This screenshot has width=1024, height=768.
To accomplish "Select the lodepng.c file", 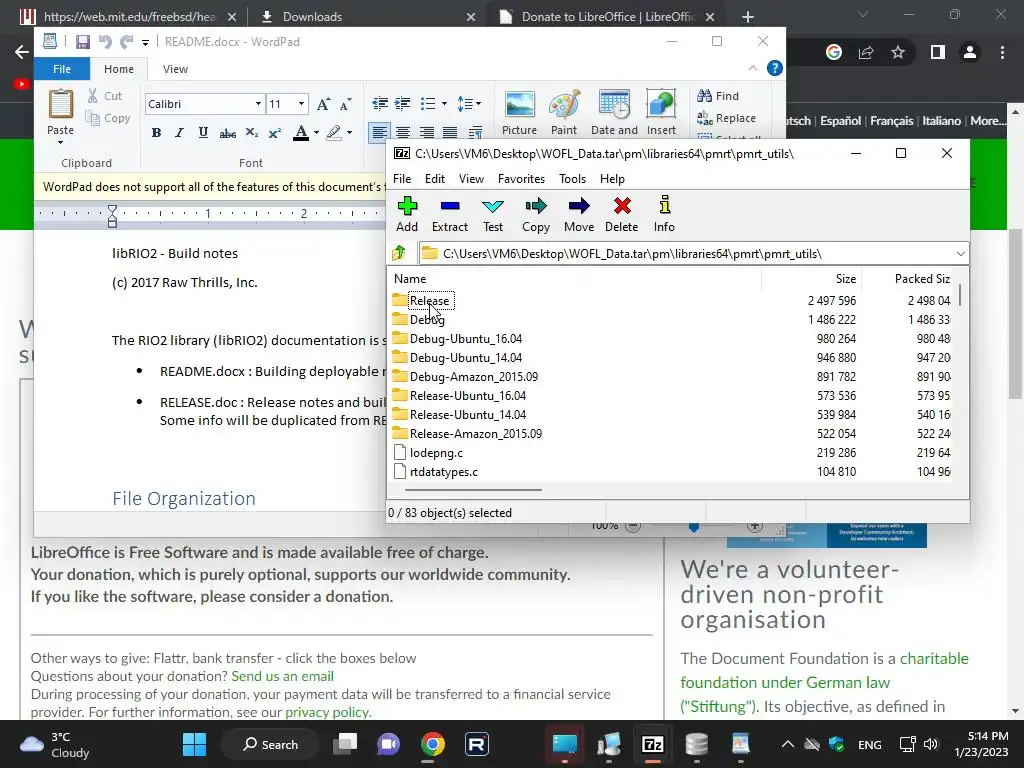I will (436, 453).
